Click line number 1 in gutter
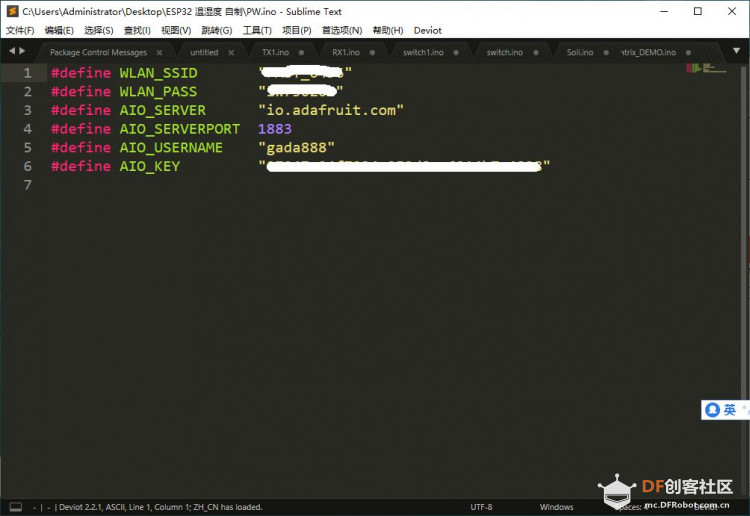 click(27, 73)
